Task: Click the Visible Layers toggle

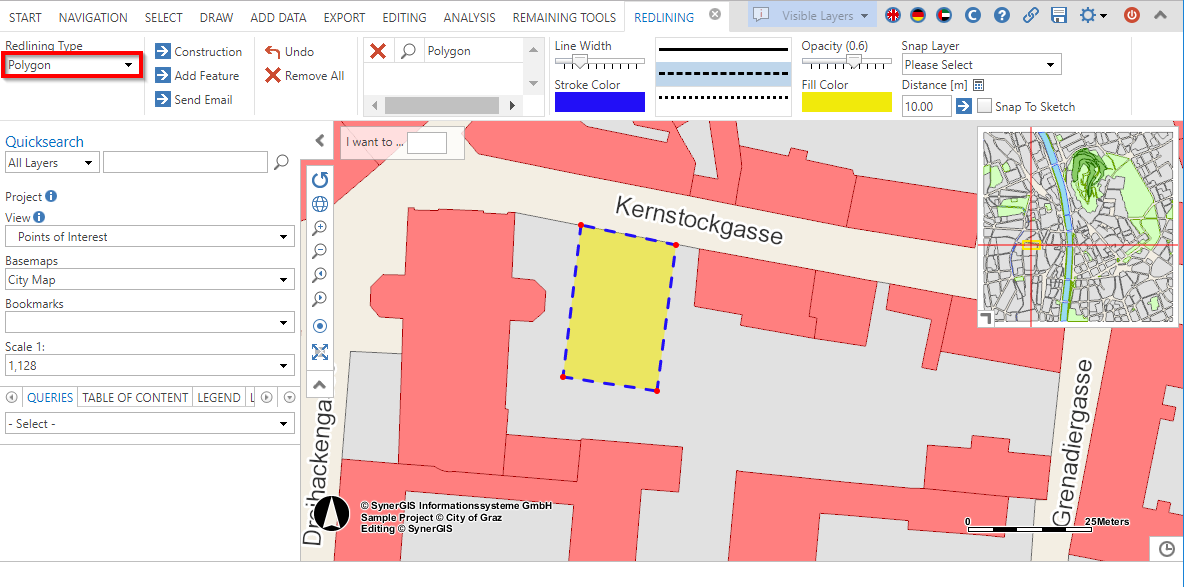Action: coord(811,15)
